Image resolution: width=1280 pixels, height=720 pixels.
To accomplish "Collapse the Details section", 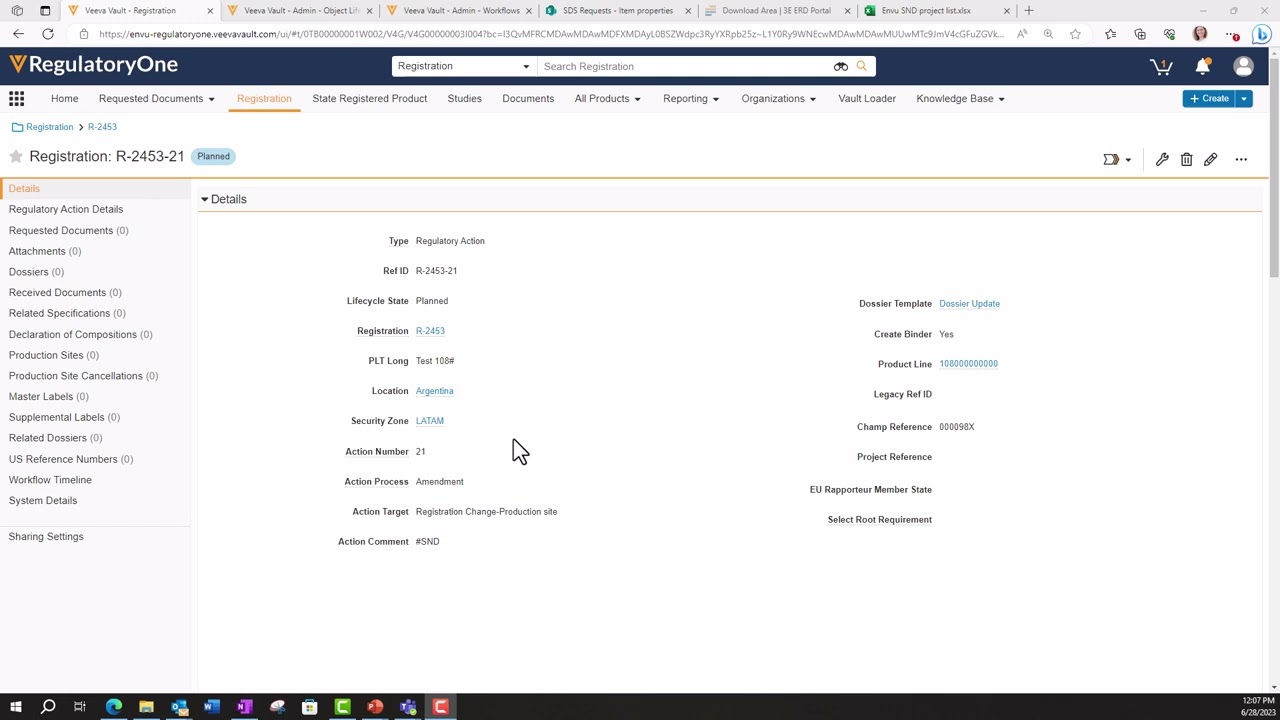I will coord(204,200).
